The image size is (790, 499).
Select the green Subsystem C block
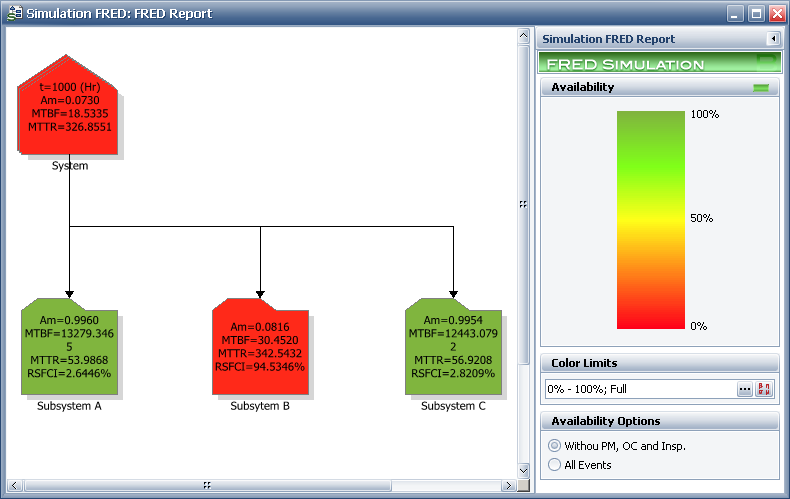(x=452, y=347)
